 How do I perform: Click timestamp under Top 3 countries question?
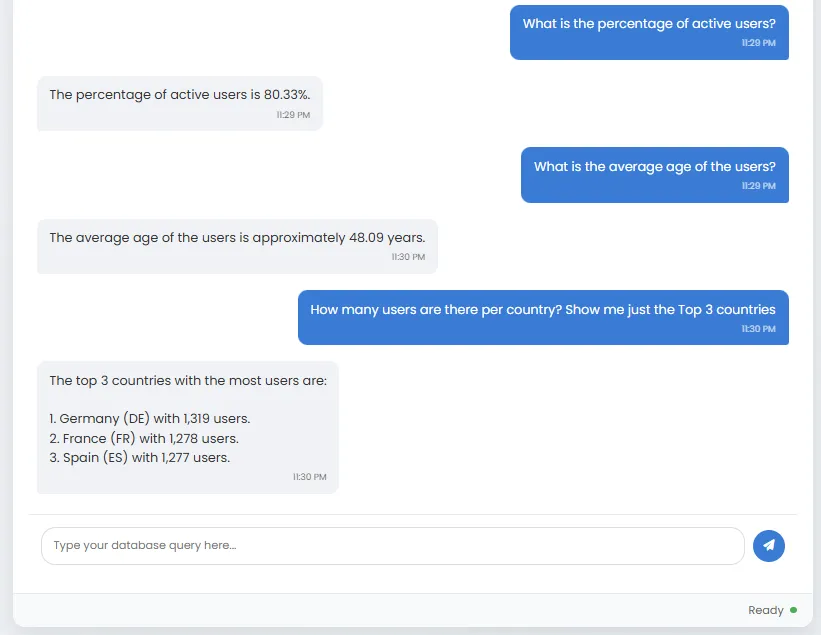point(758,329)
